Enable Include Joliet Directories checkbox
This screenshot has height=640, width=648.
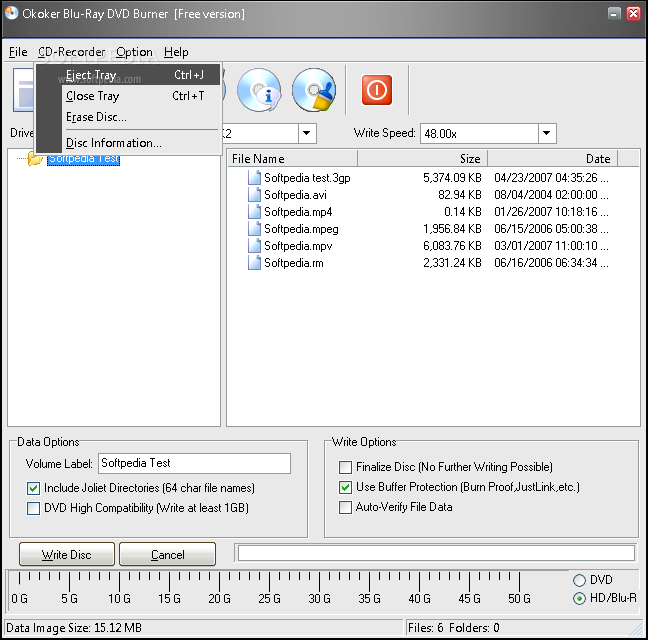click(33, 488)
